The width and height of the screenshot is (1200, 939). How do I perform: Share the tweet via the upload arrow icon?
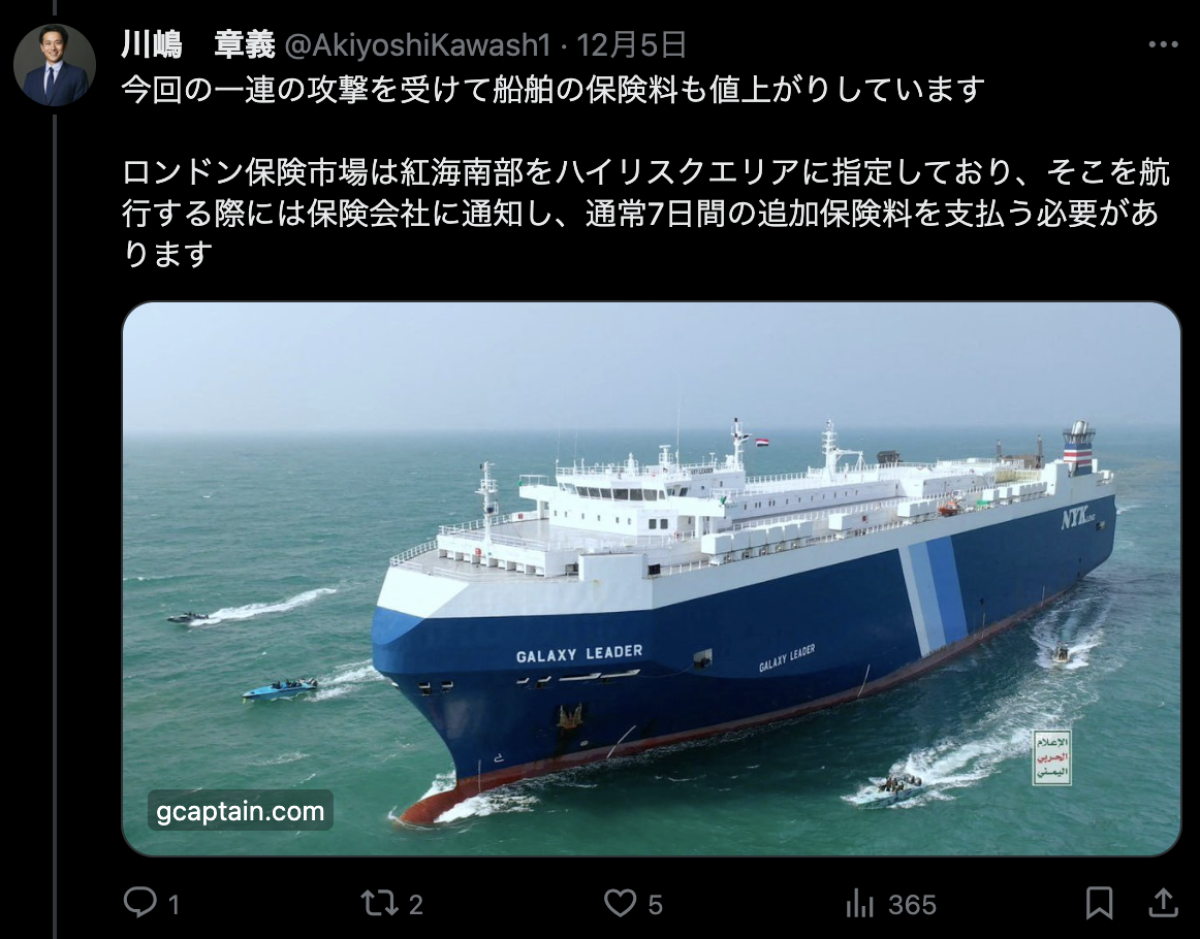pos(1163,903)
